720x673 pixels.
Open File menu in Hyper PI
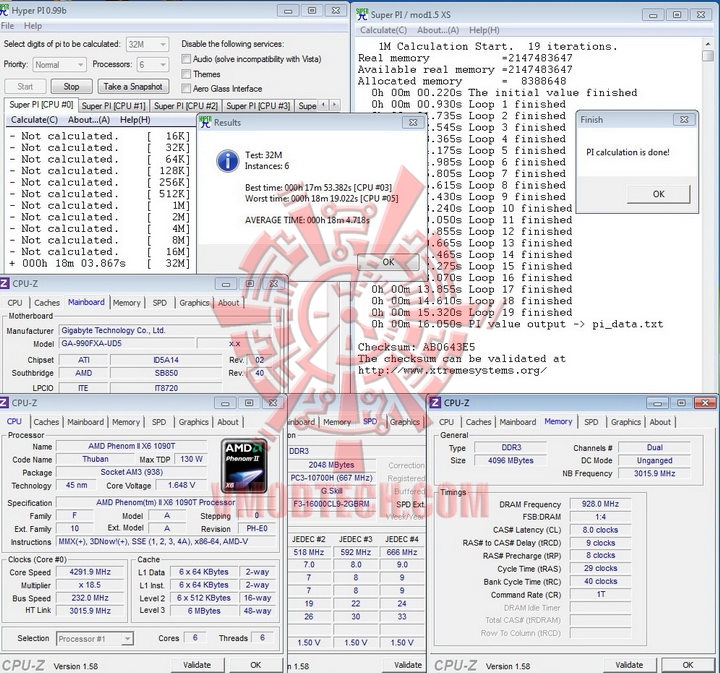[7, 26]
